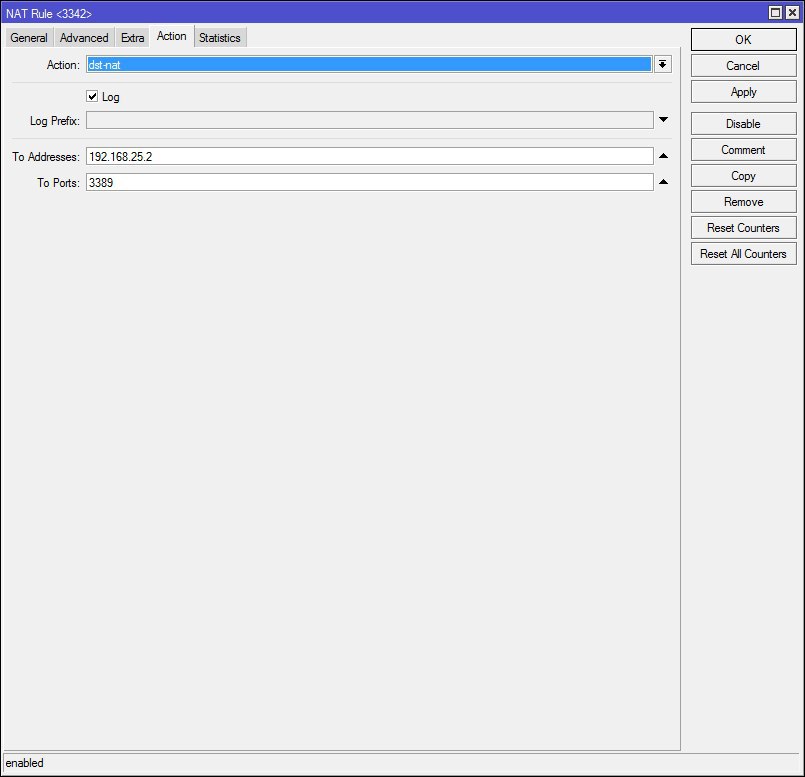Screen dimensions: 805x777
Task: Click the To Ports field 3389
Action: (370, 182)
